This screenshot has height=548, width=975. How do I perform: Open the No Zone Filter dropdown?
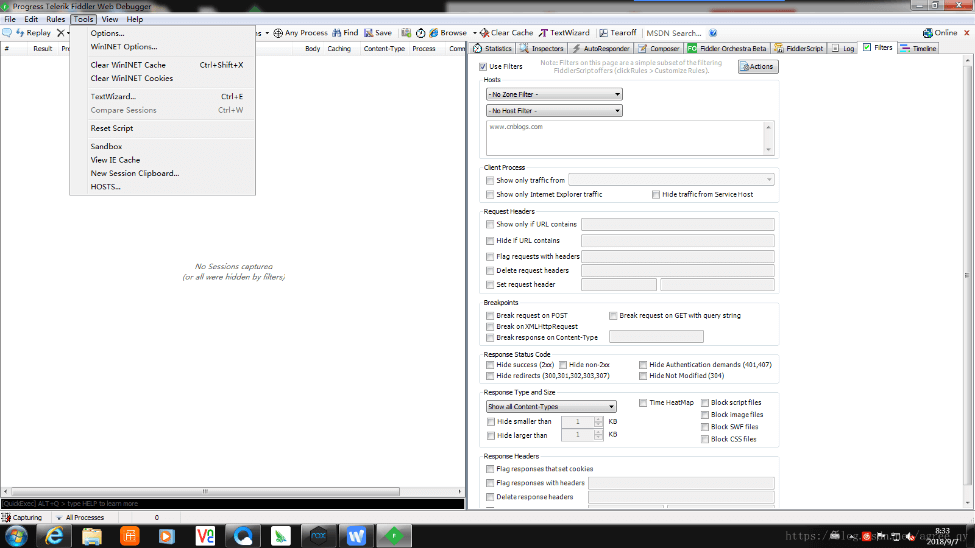click(x=554, y=95)
